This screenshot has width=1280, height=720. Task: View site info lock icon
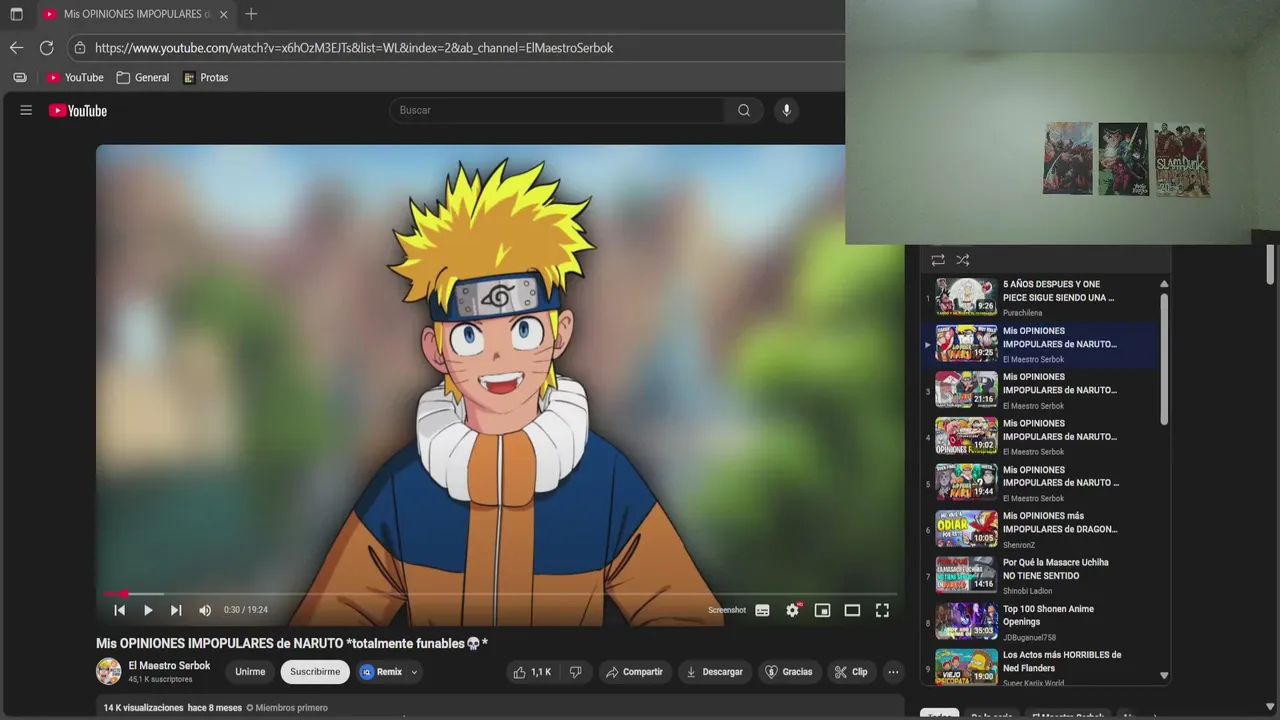tap(80, 47)
